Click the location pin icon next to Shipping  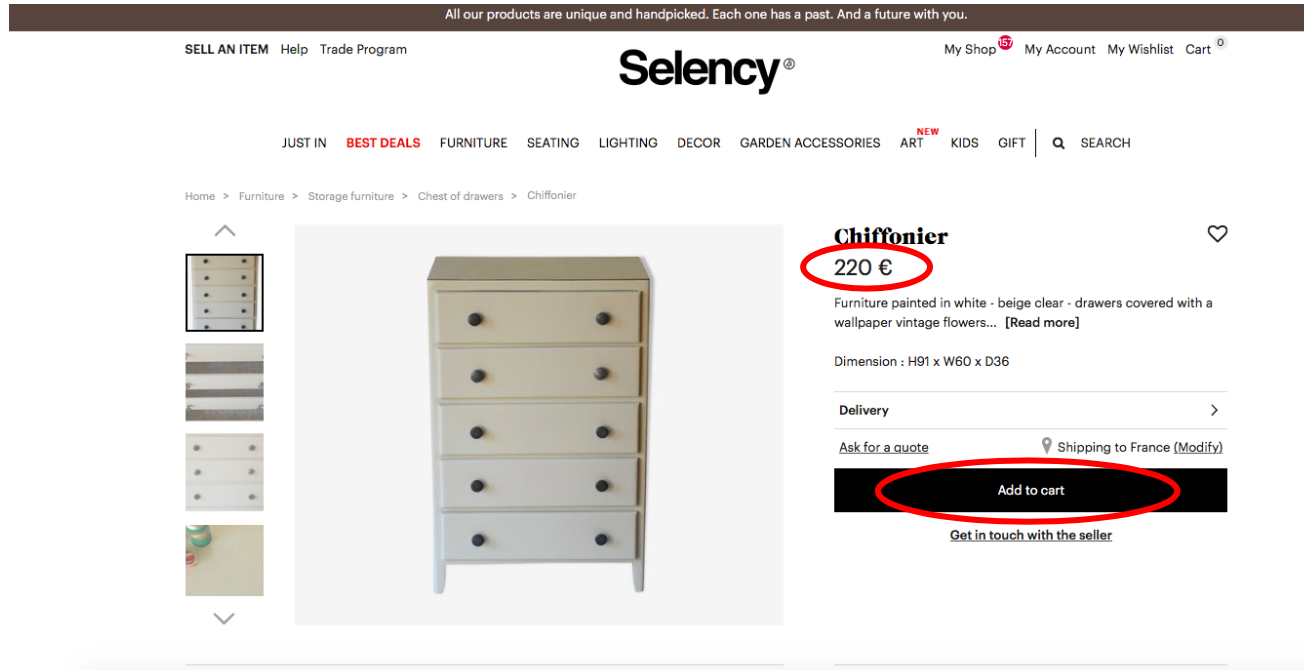click(1047, 446)
